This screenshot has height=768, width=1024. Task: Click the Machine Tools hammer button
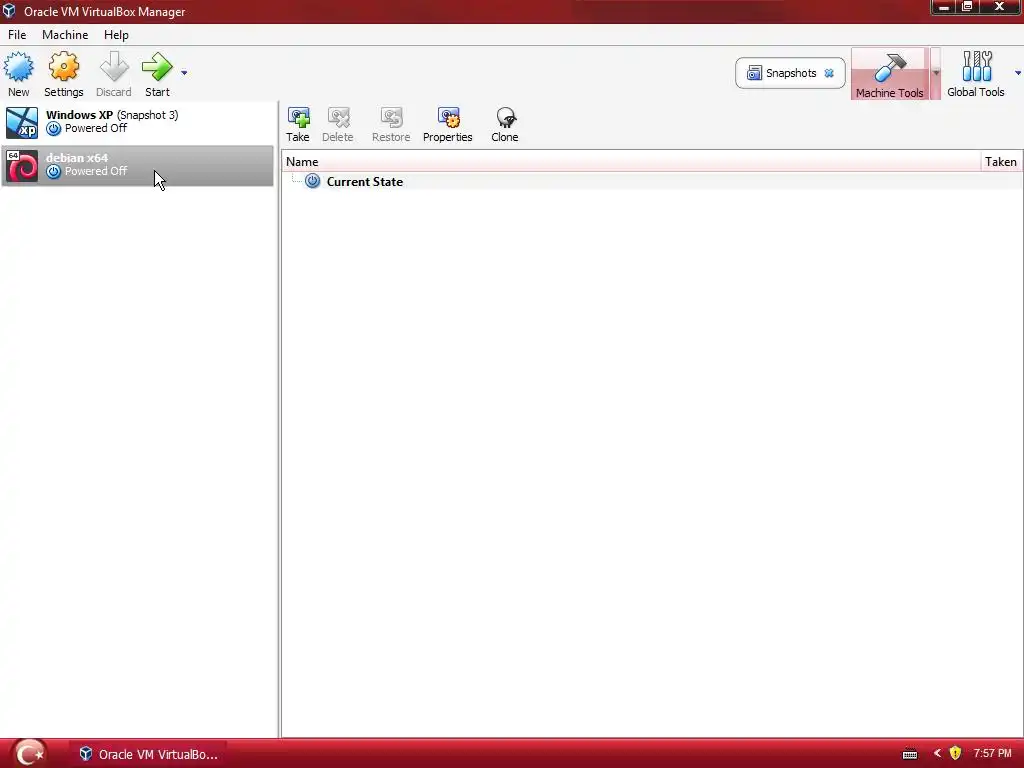889,74
